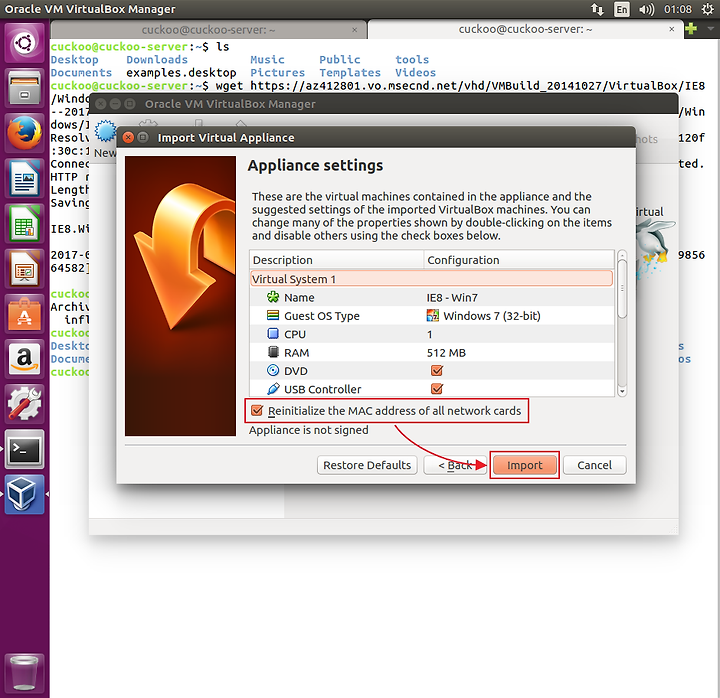The image size is (720, 698).
Task: Click the DVD disc icon
Action: point(273,370)
